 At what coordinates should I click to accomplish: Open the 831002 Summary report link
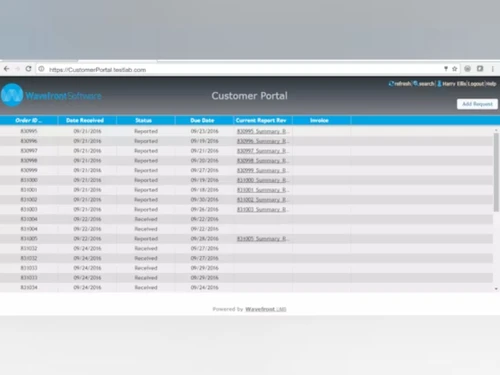[263, 200]
